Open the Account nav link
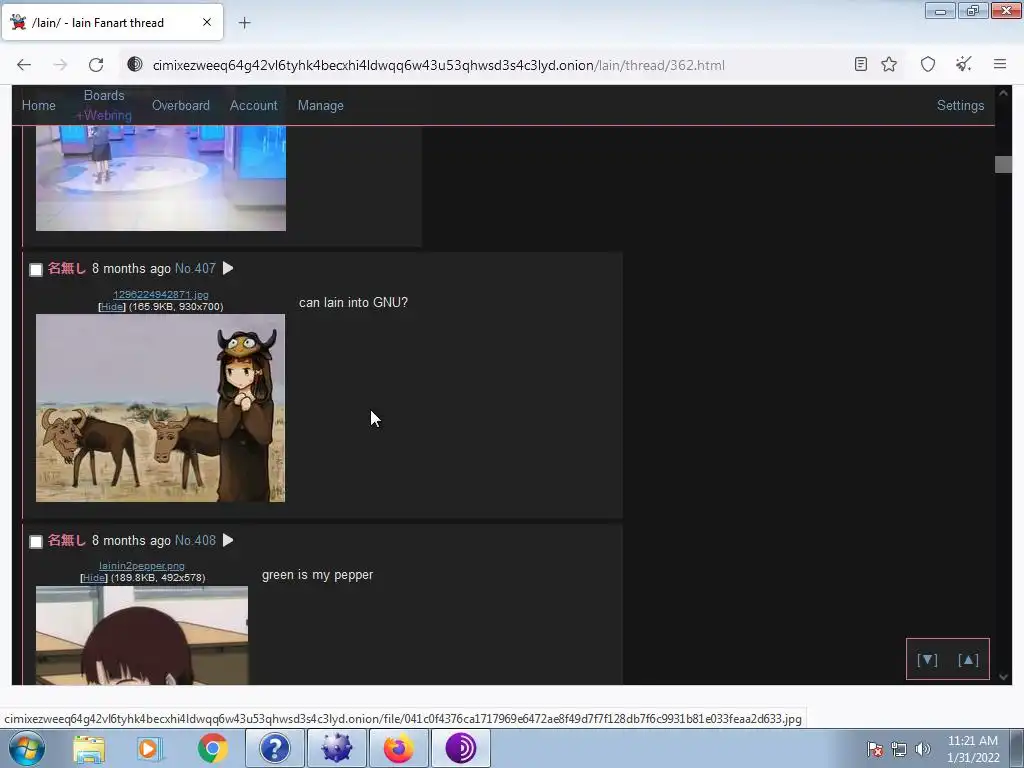 click(253, 105)
